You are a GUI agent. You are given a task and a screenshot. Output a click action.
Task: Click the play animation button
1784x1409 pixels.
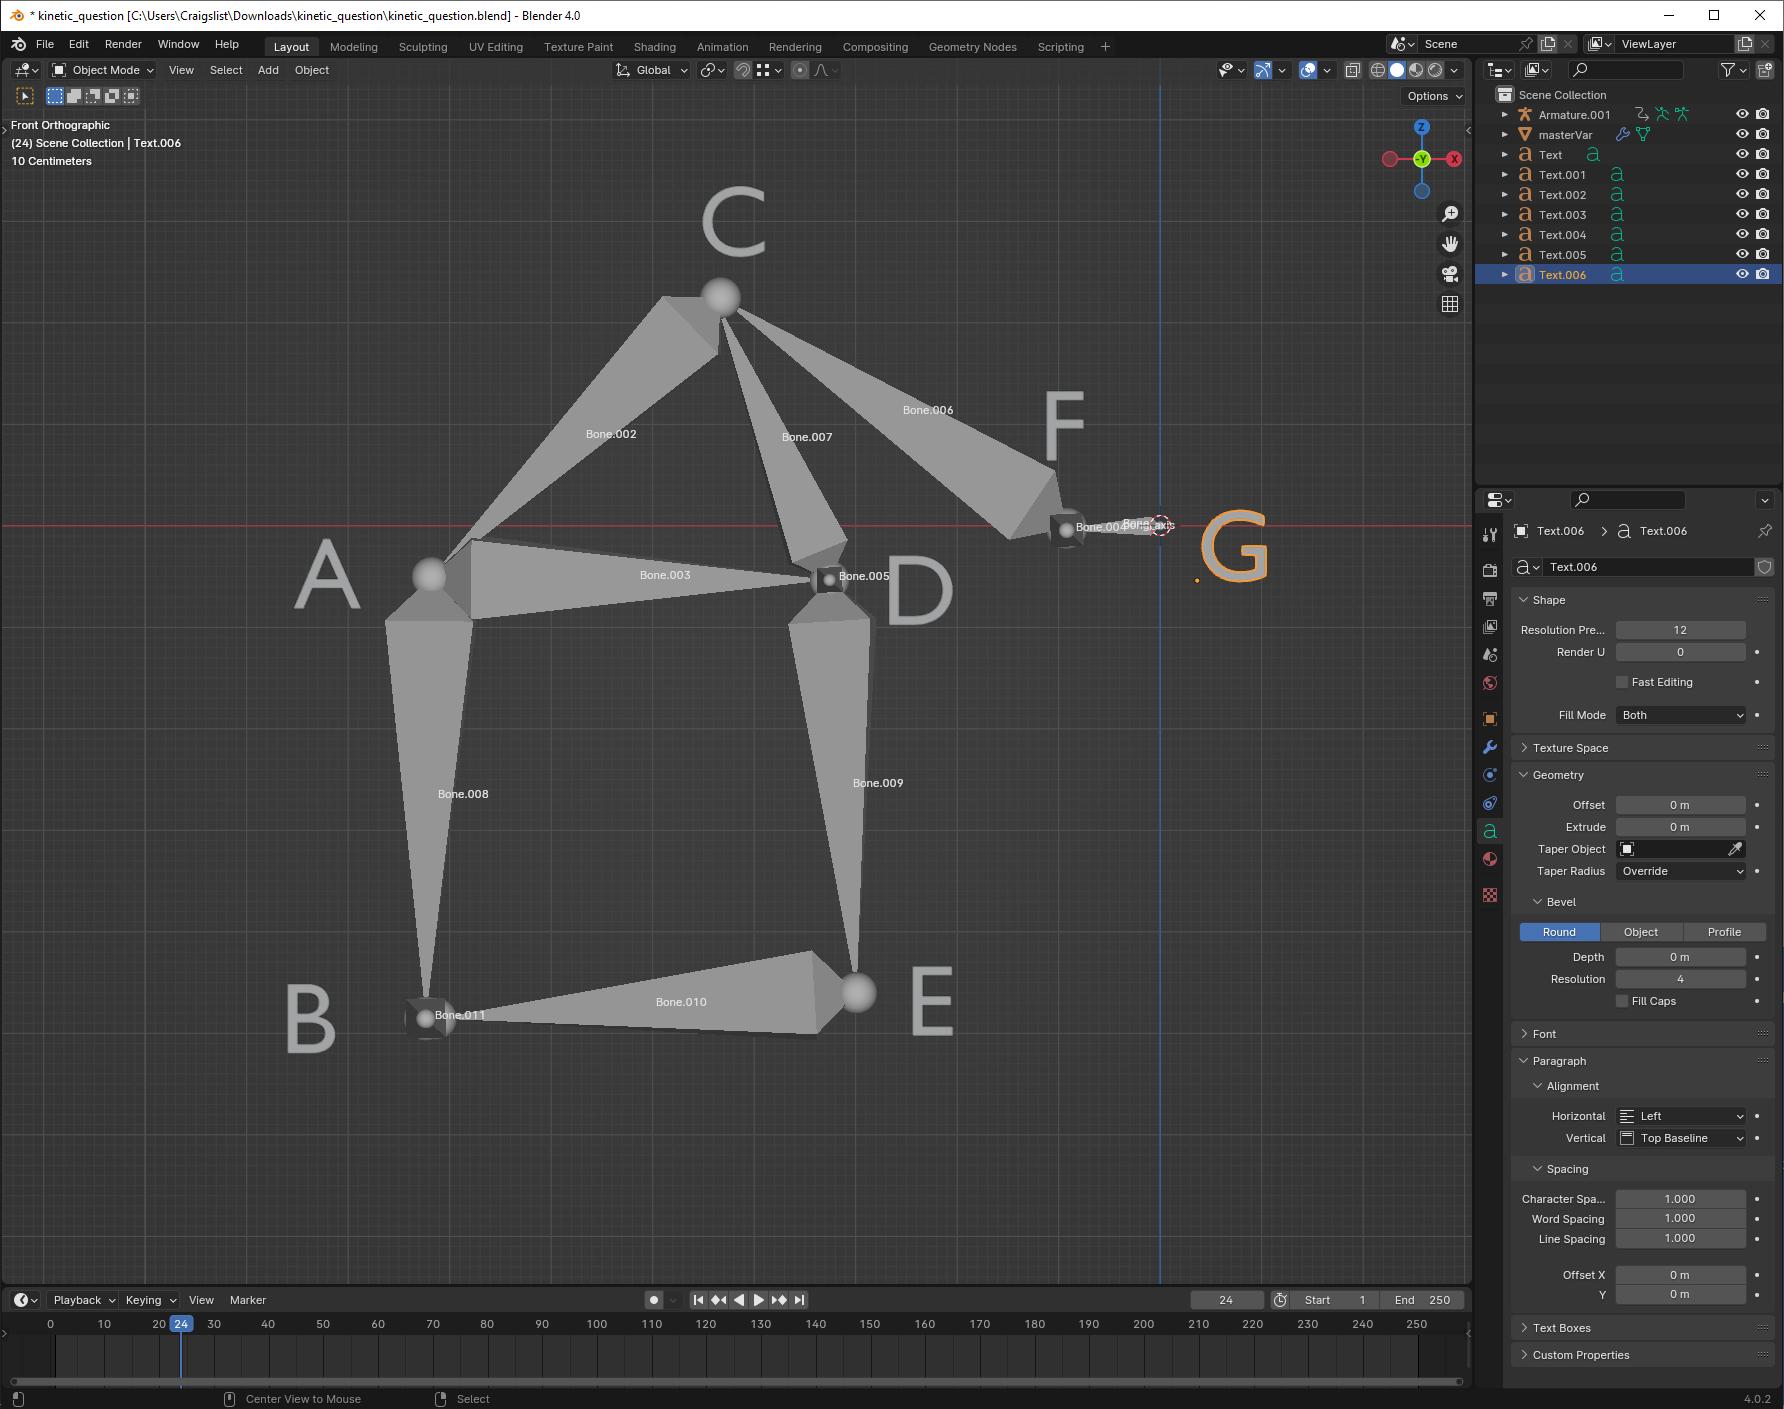(x=759, y=1300)
